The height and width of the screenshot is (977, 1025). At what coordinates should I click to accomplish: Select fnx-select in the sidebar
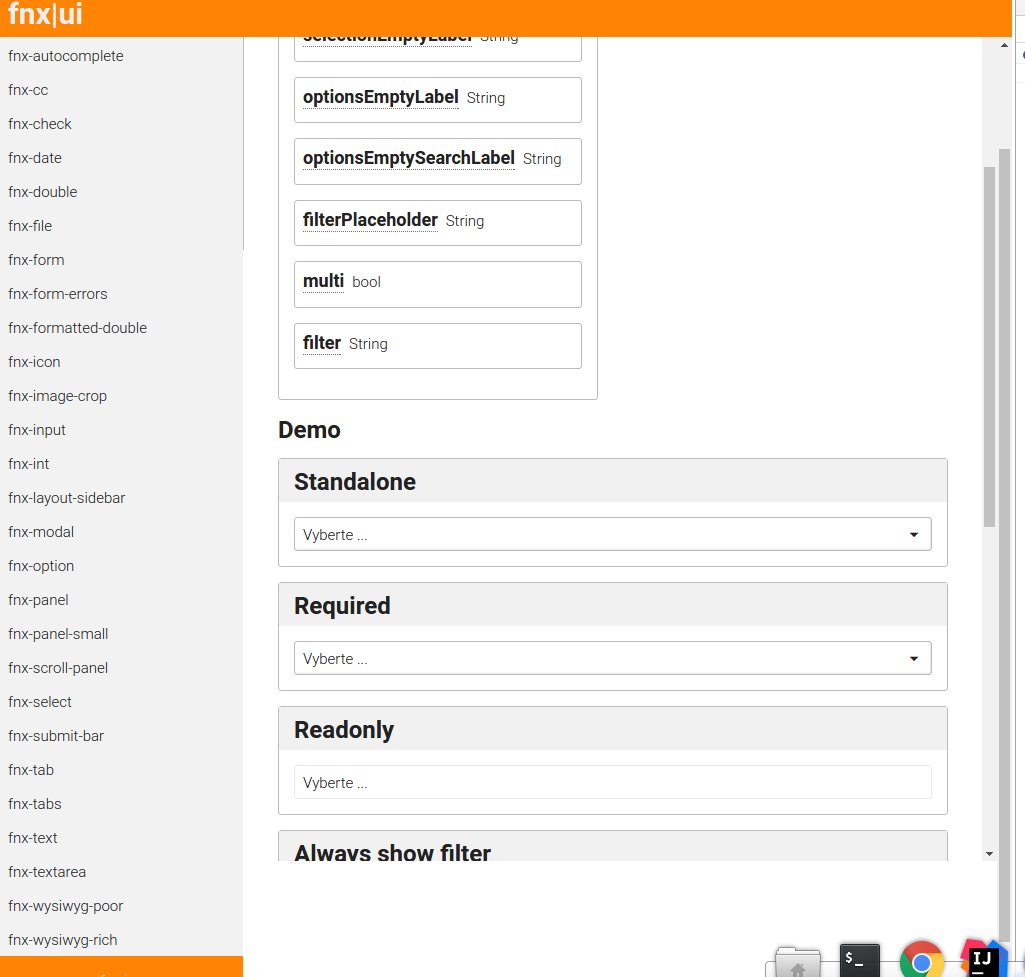40,701
